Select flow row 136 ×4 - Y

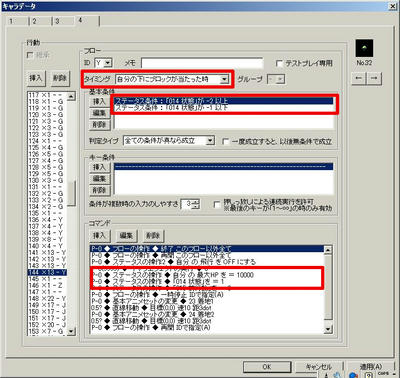(x=47, y=220)
